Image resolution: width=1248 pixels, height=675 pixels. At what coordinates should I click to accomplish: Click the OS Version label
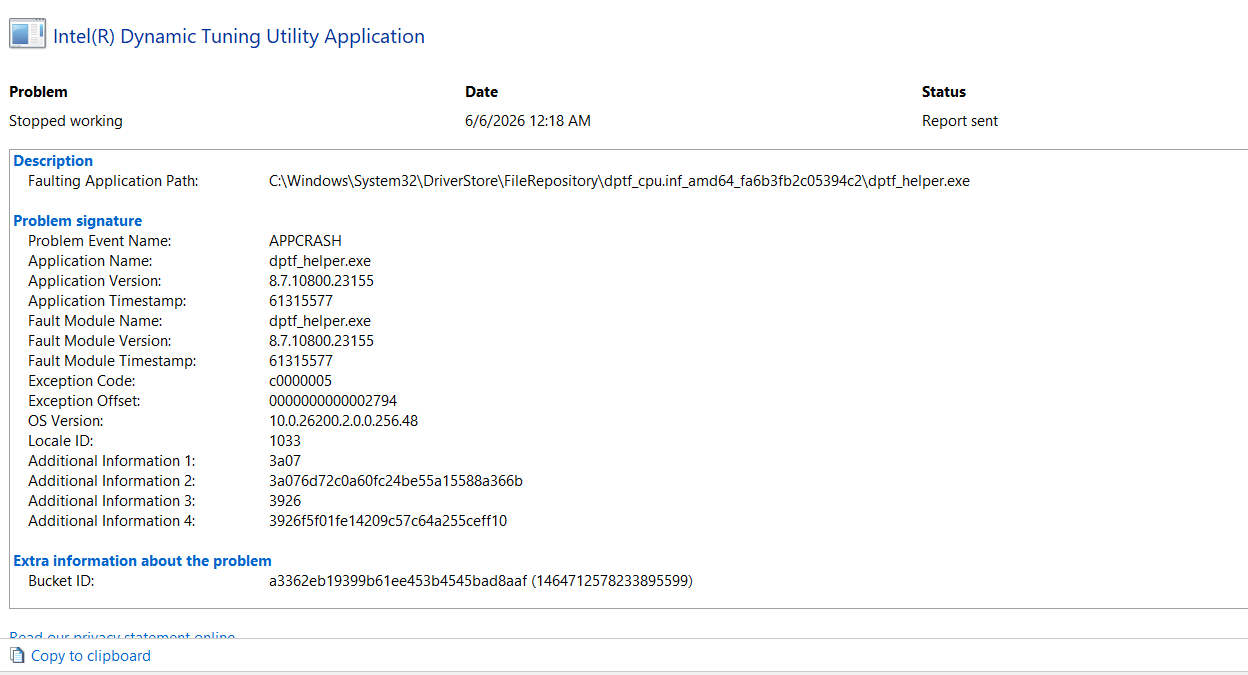point(65,421)
